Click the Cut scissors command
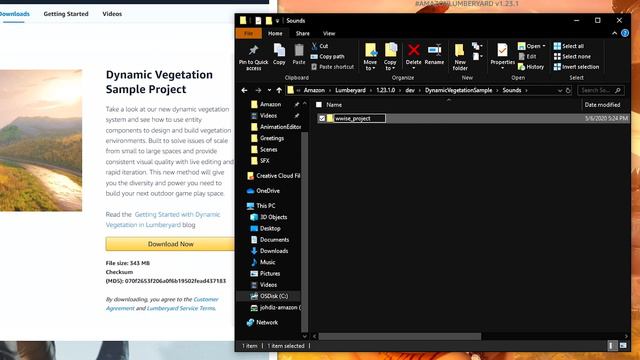The height and width of the screenshot is (360, 640). (x=320, y=46)
